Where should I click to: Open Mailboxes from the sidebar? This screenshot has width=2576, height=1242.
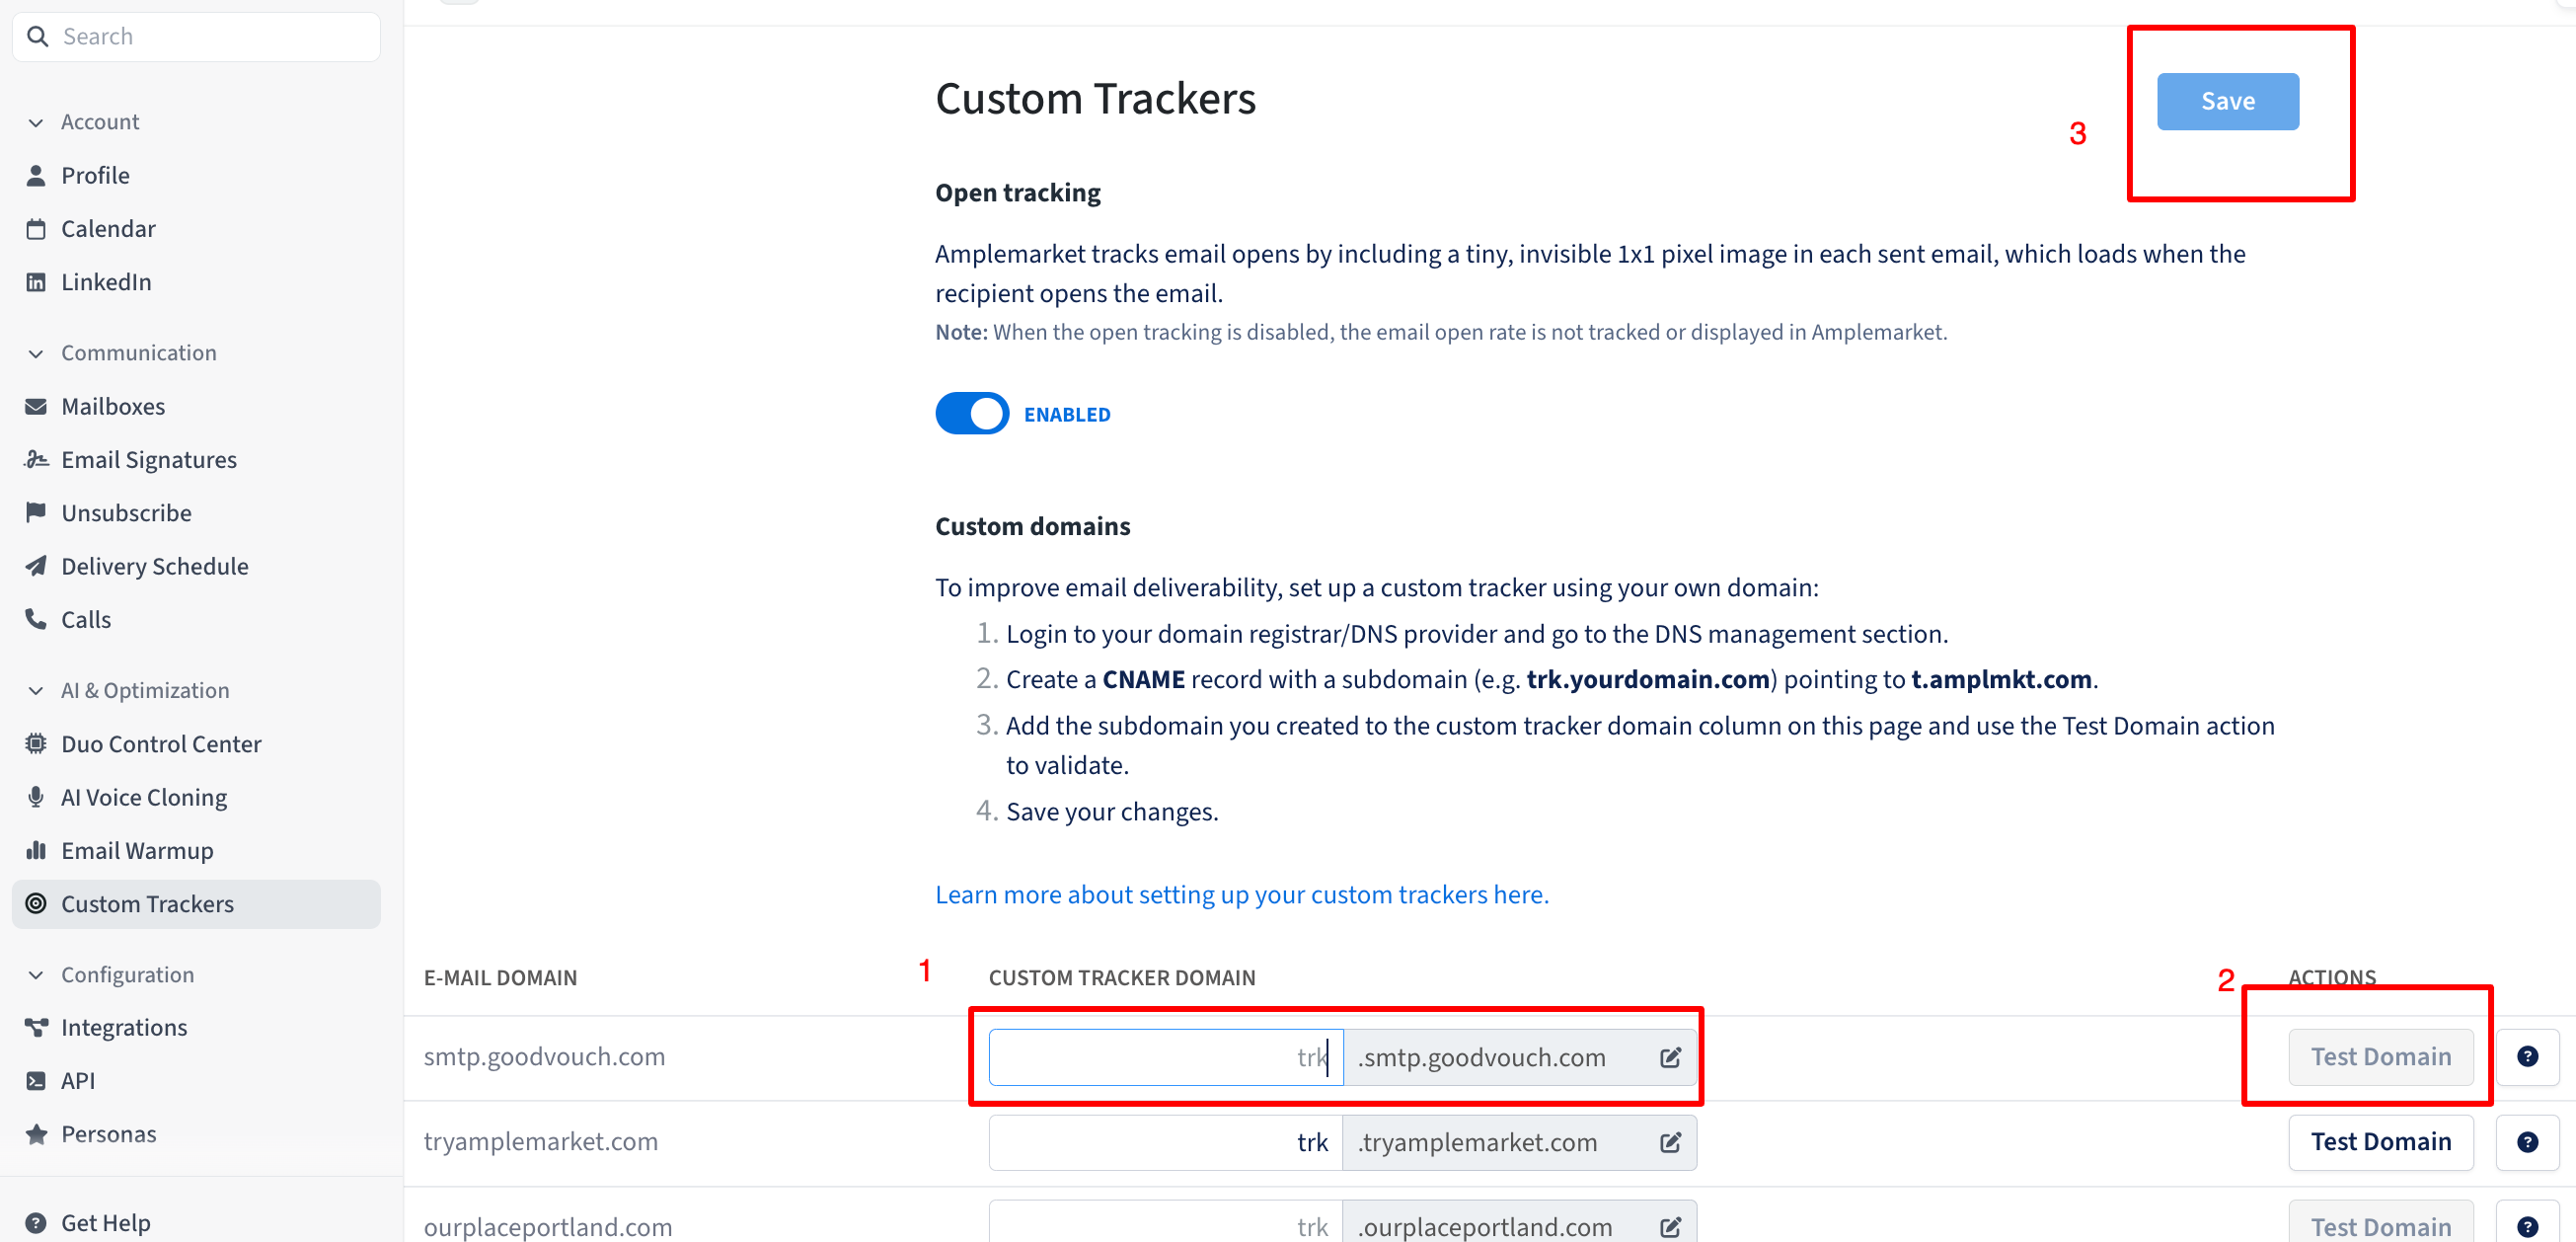[x=112, y=406]
